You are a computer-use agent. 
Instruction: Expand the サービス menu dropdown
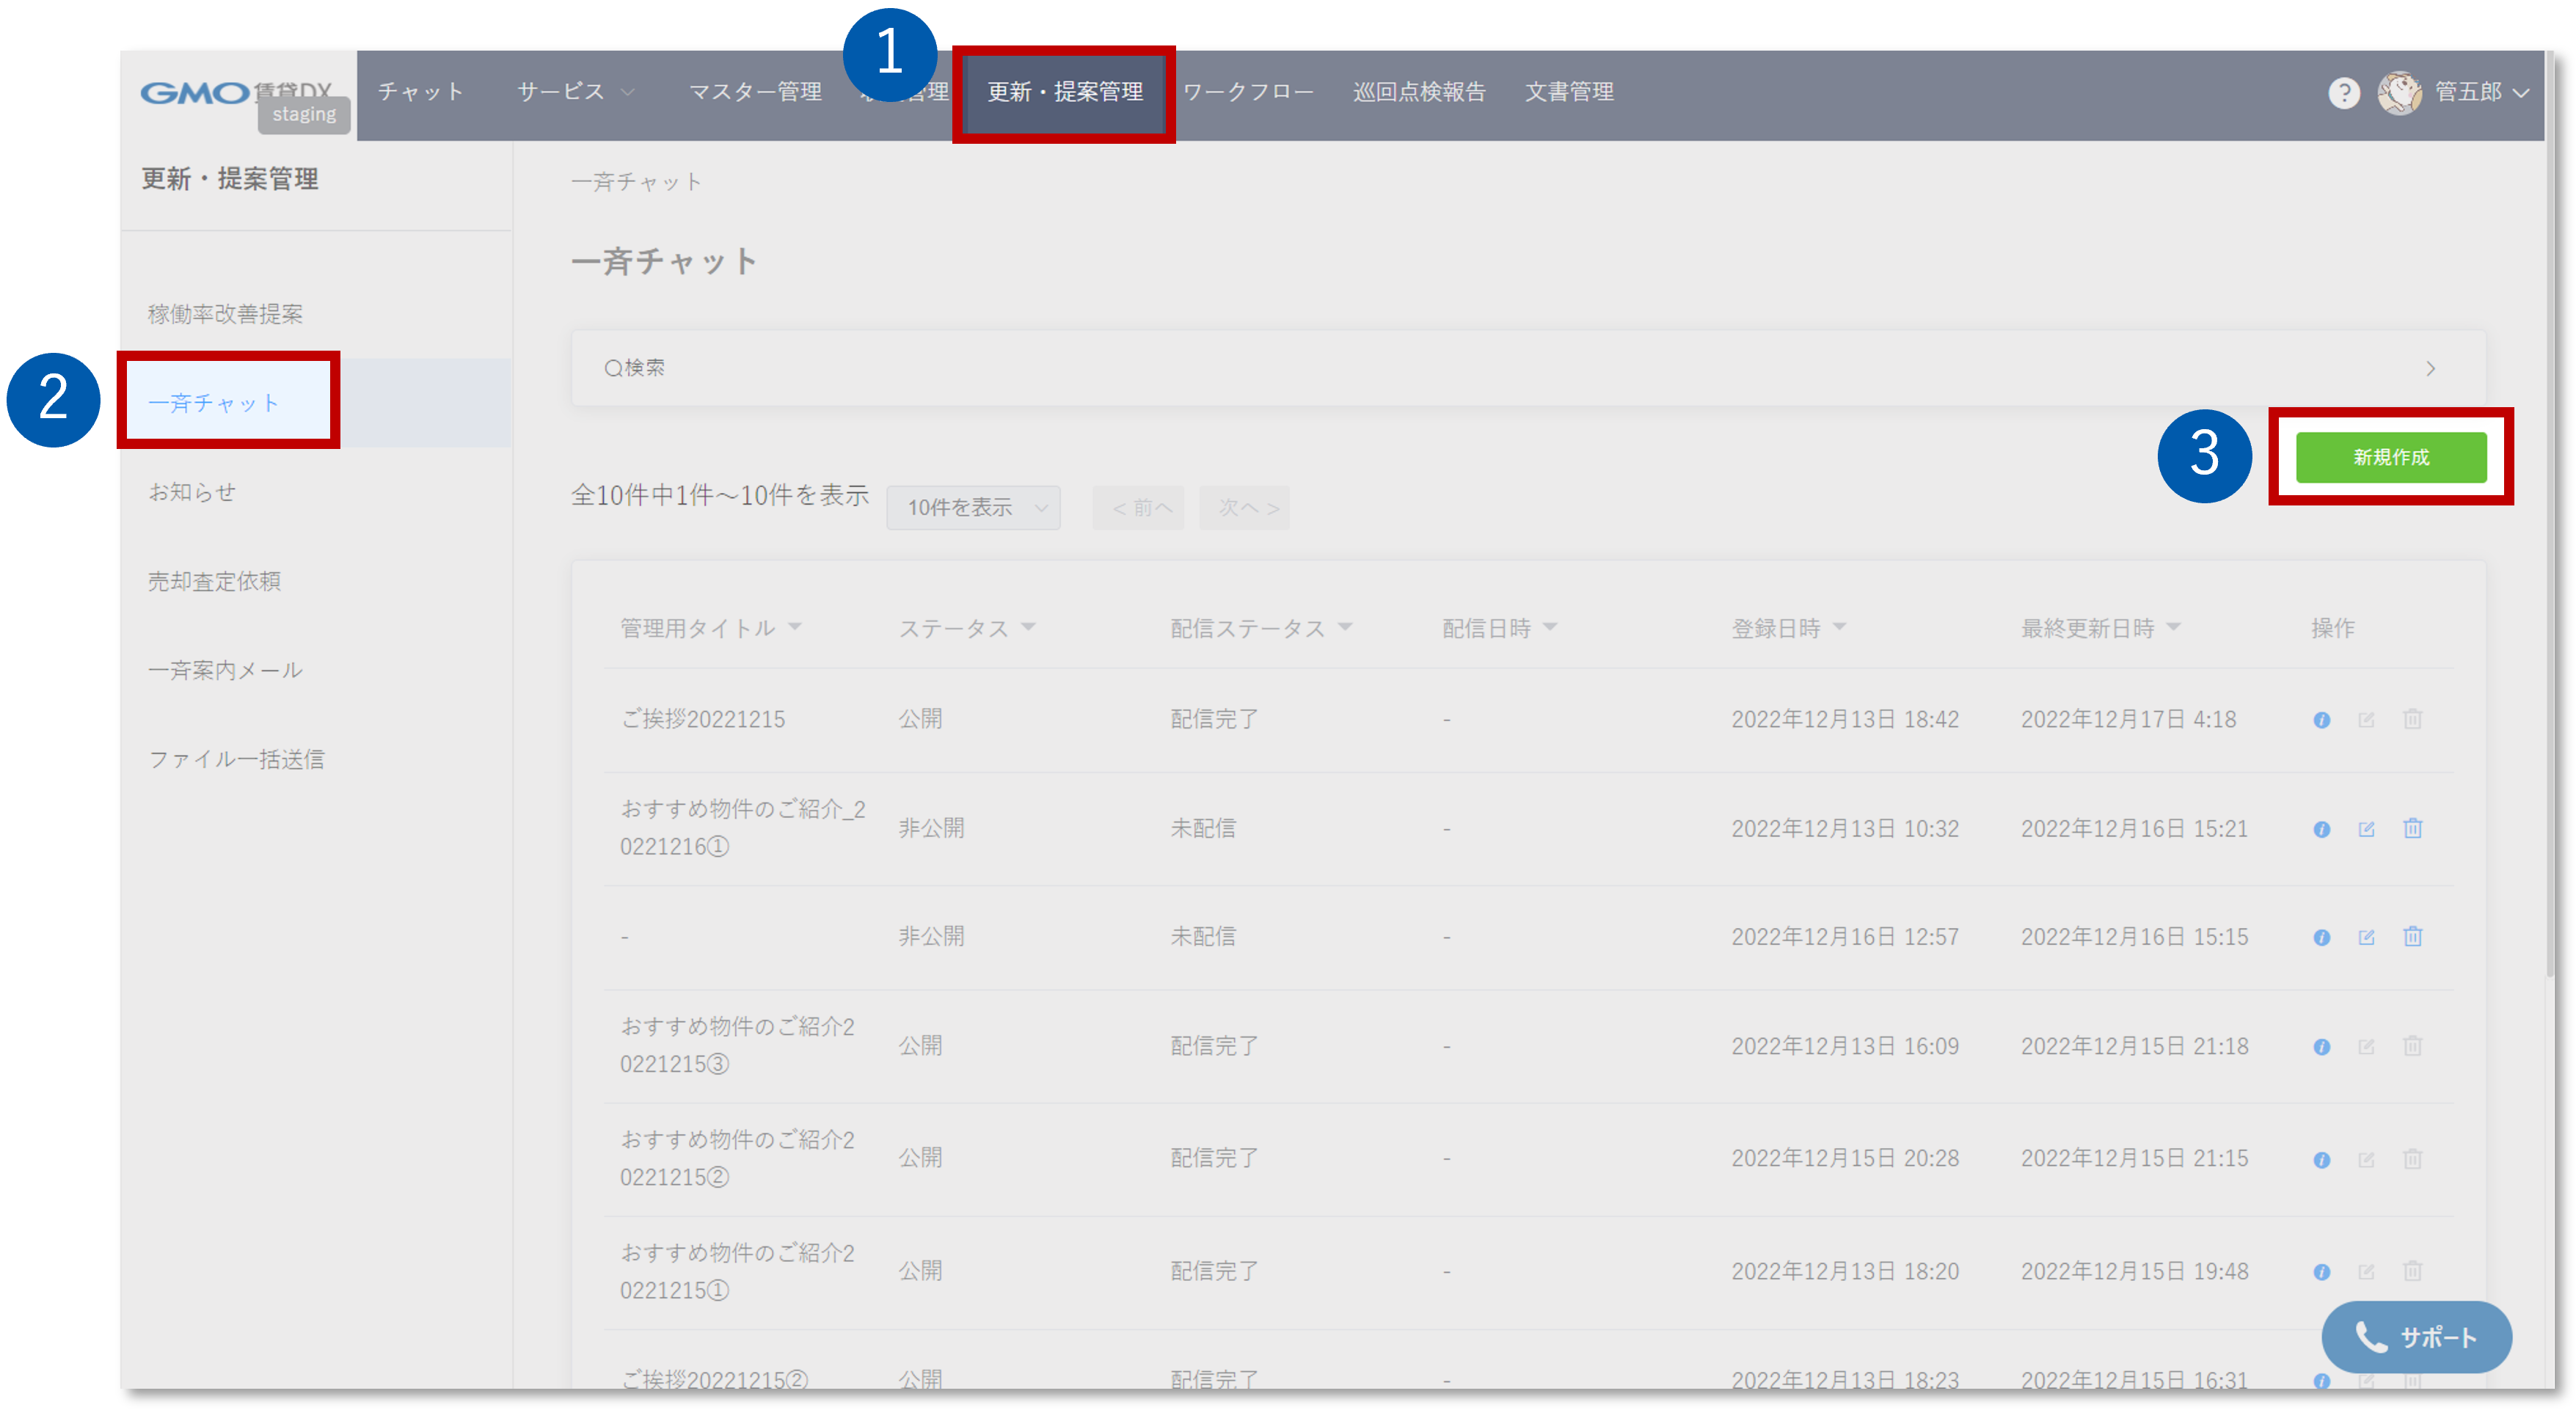(x=575, y=92)
